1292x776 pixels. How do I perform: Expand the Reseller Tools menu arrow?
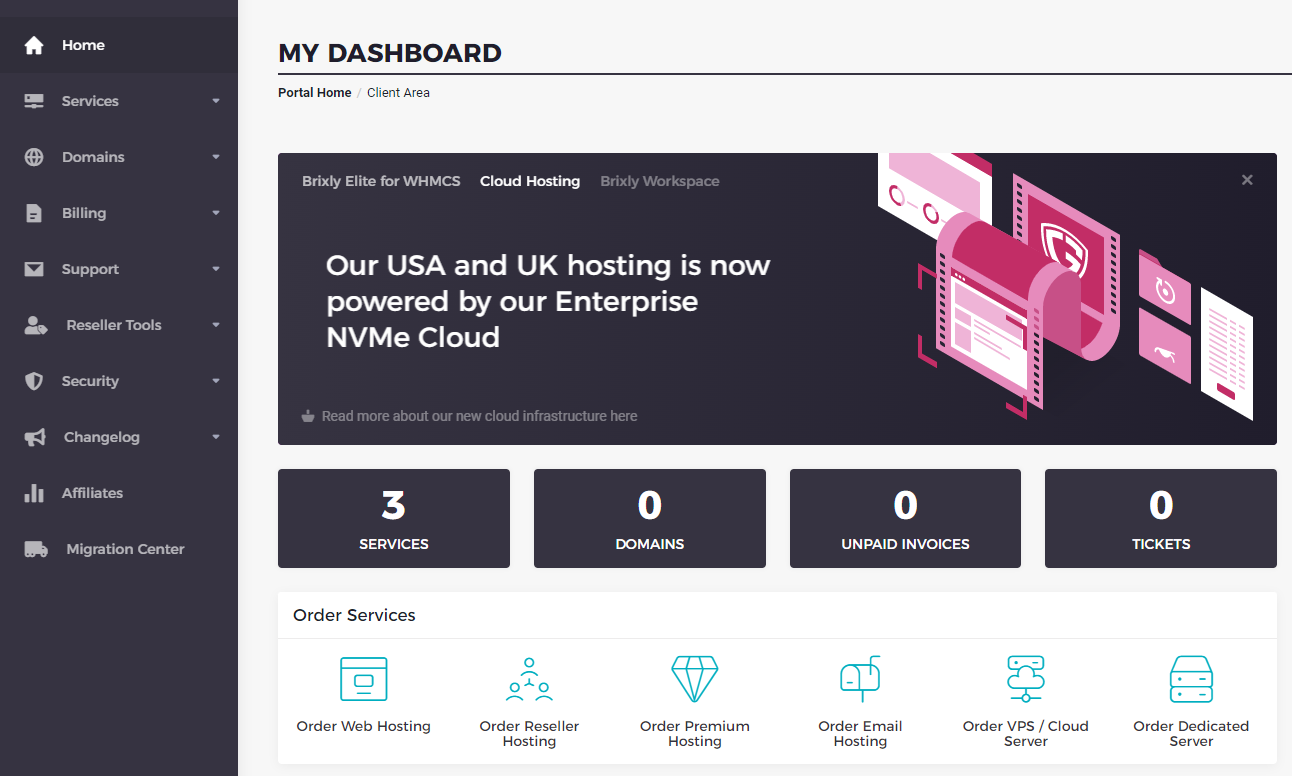(x=216, y=325)
